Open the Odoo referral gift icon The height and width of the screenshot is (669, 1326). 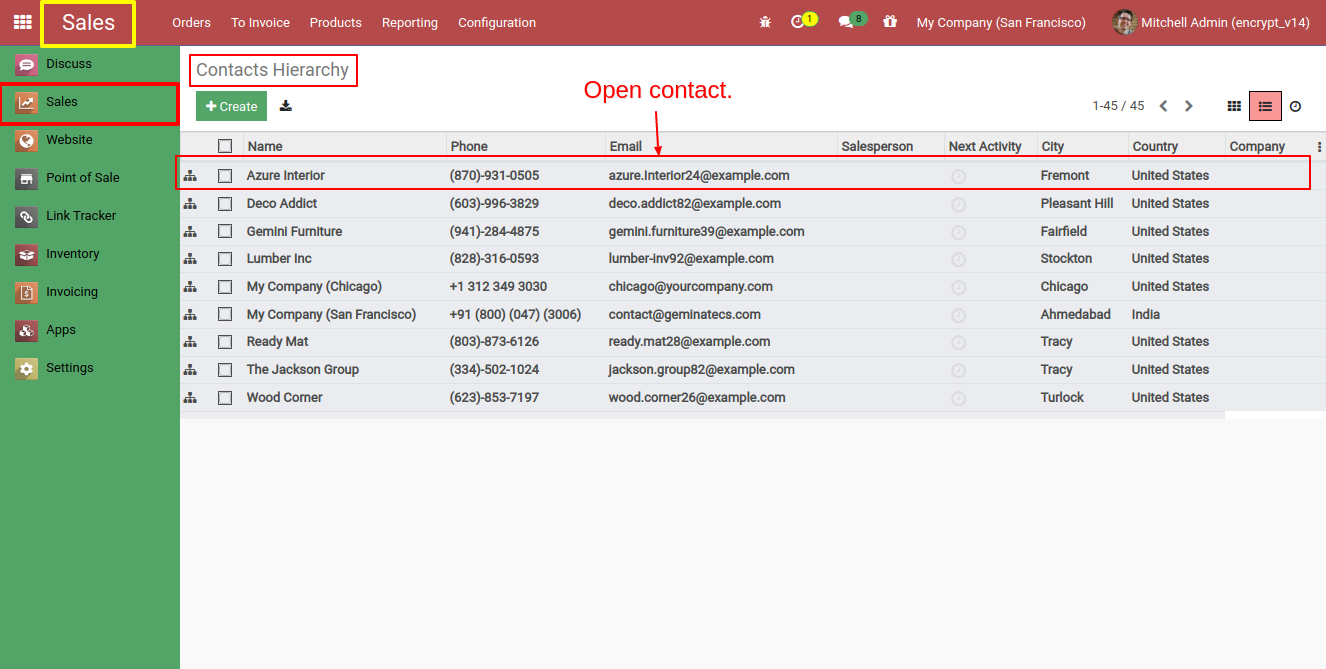pos(889,21)
